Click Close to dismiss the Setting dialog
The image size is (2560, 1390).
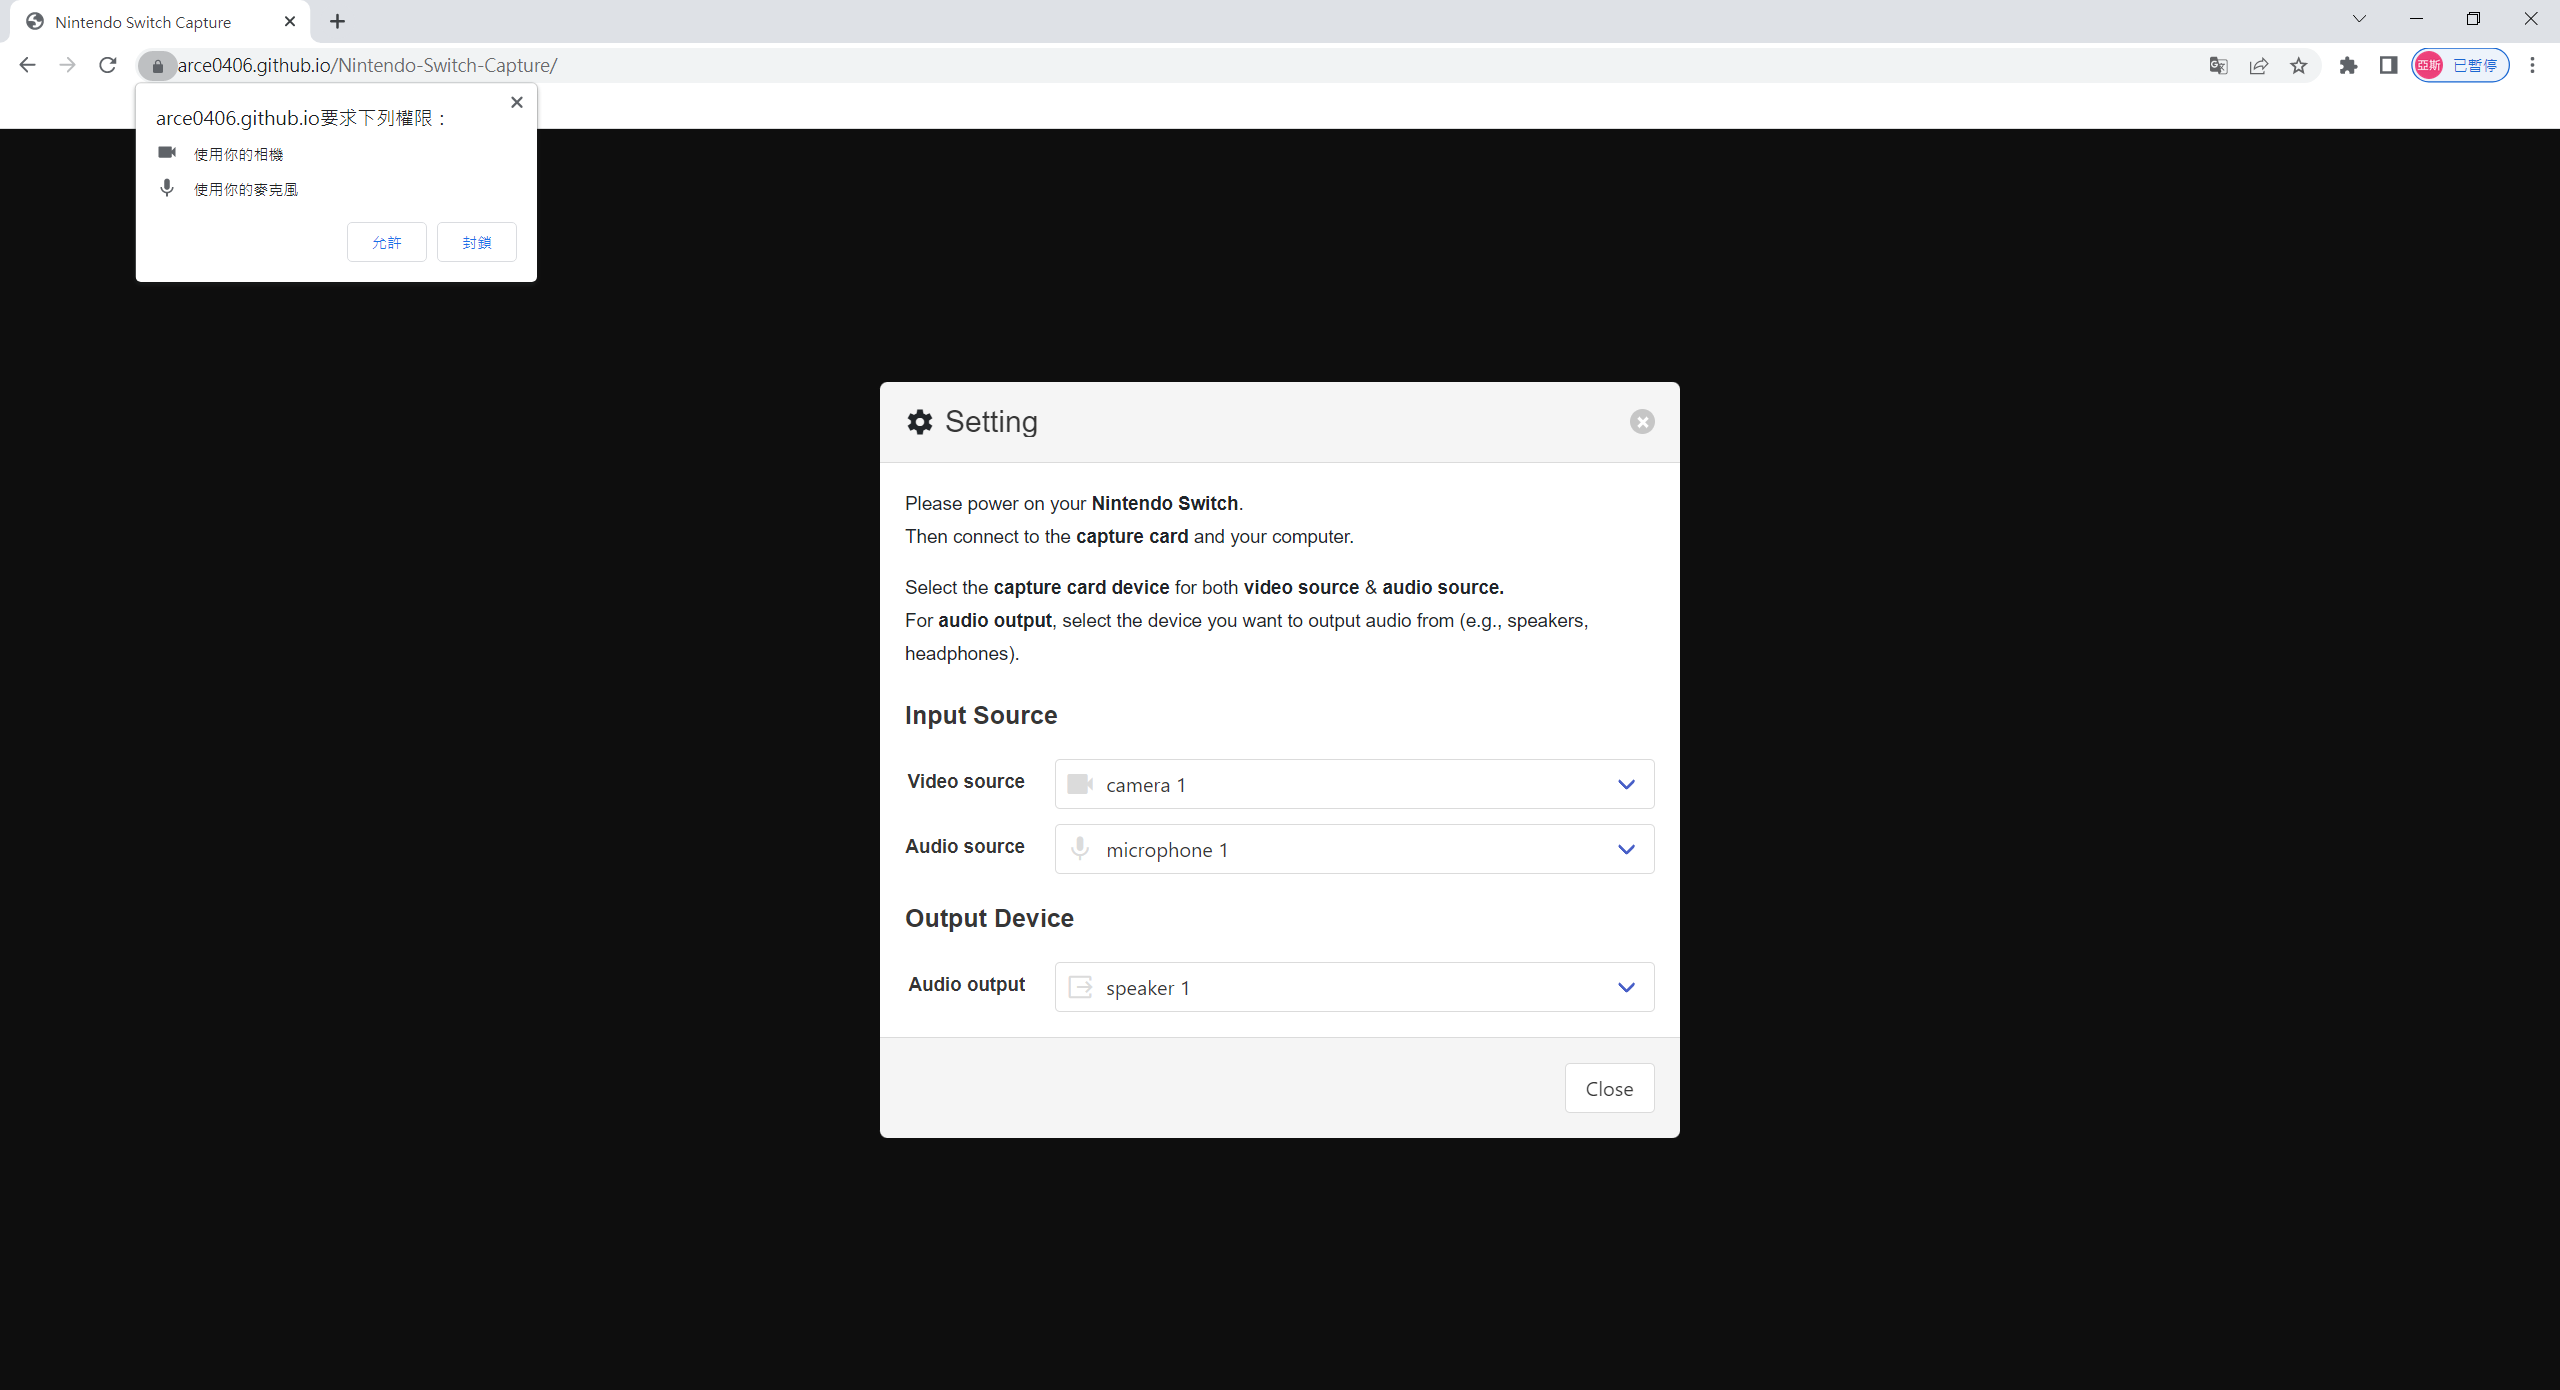[x=1609, y=1088]
